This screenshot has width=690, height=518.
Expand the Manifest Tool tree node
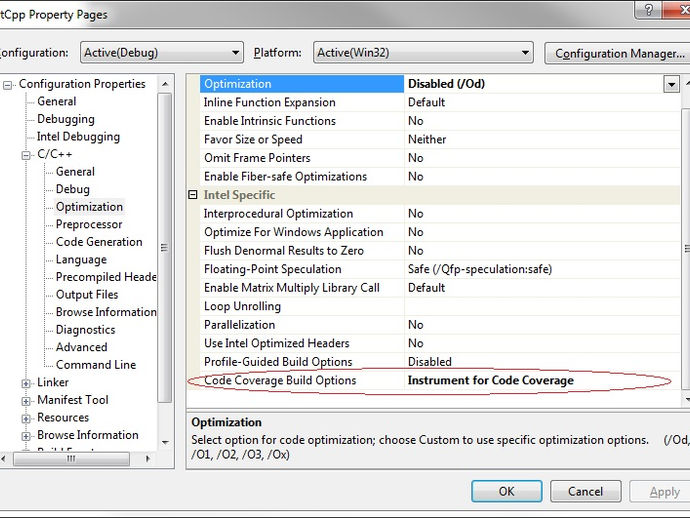(x=26, y=401)
